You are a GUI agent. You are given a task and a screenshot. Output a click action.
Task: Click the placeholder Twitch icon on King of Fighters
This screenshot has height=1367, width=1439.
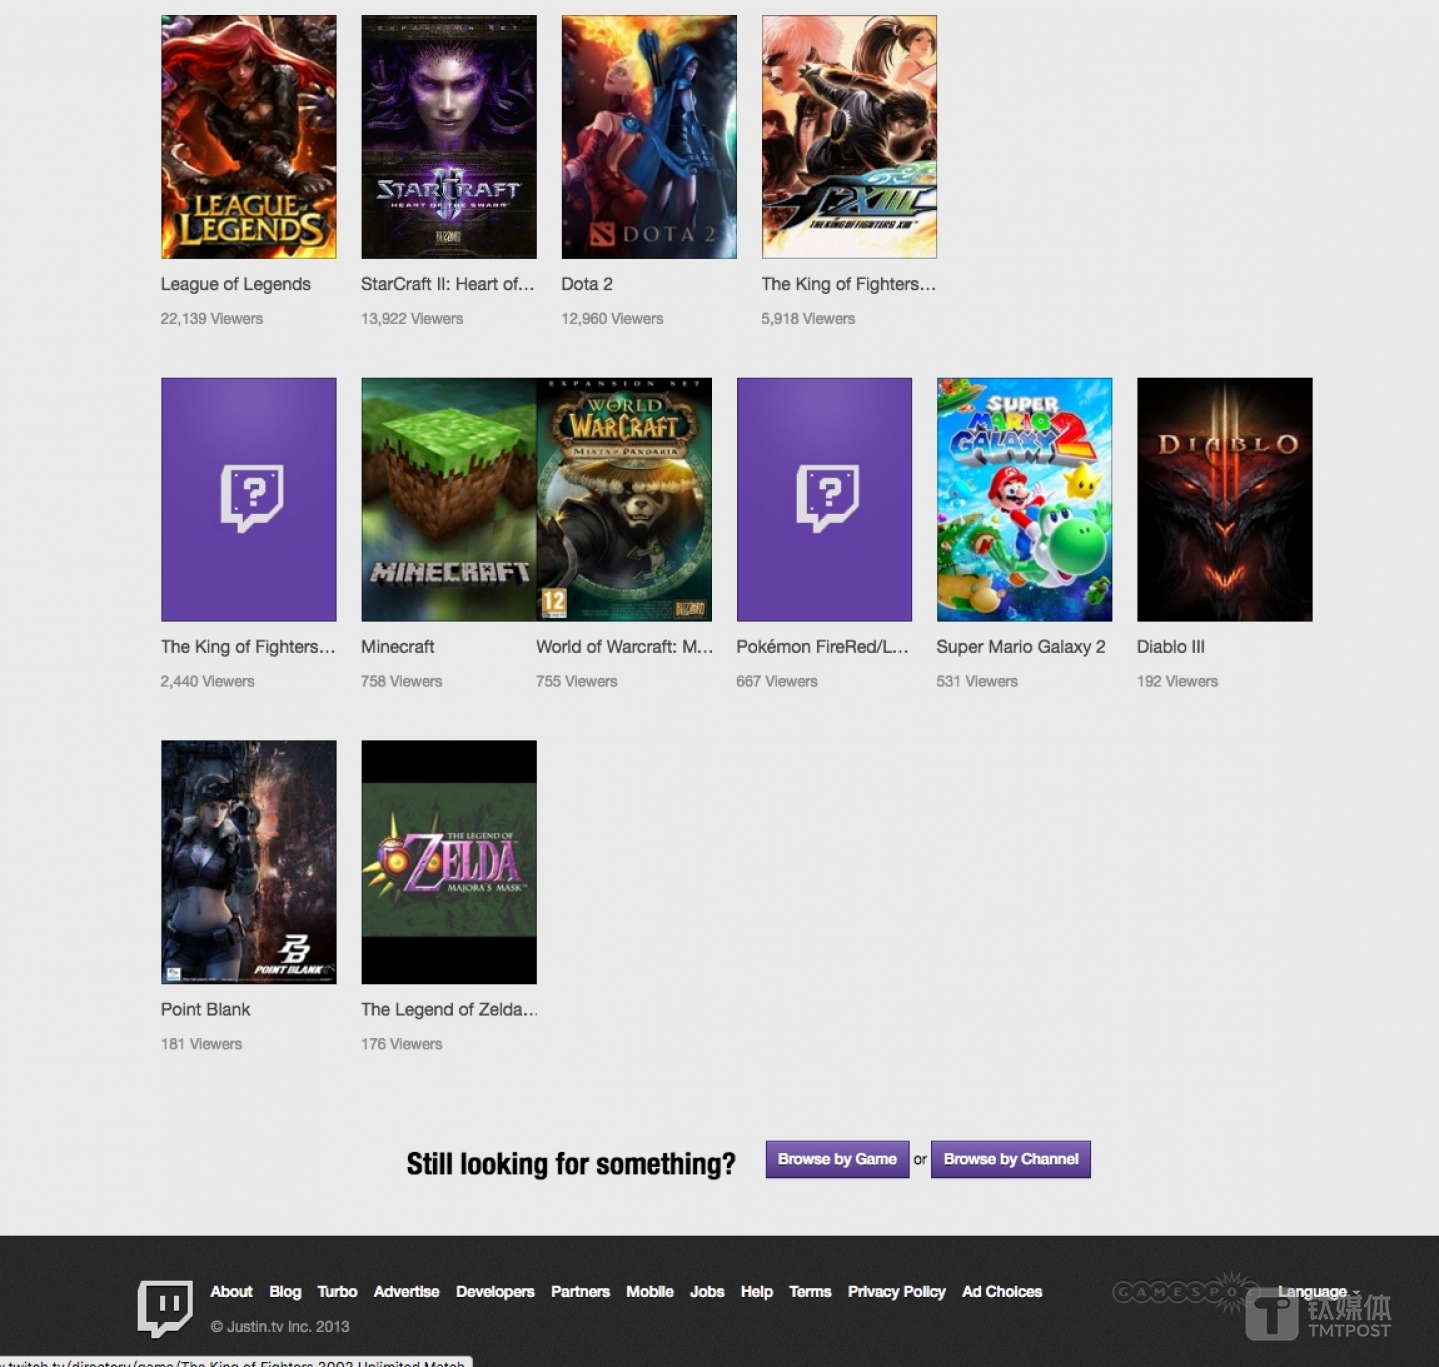click(248, 499)
